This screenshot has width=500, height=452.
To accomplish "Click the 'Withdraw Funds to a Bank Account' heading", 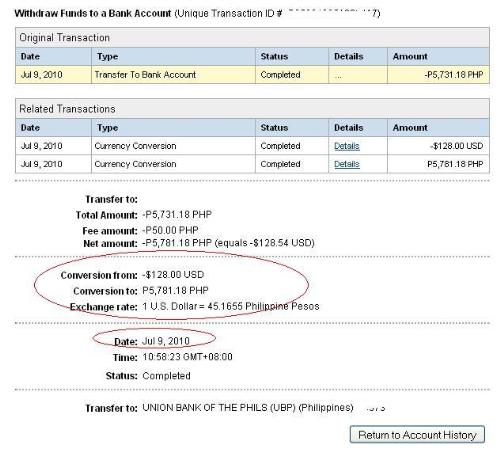I will point(93,14).
